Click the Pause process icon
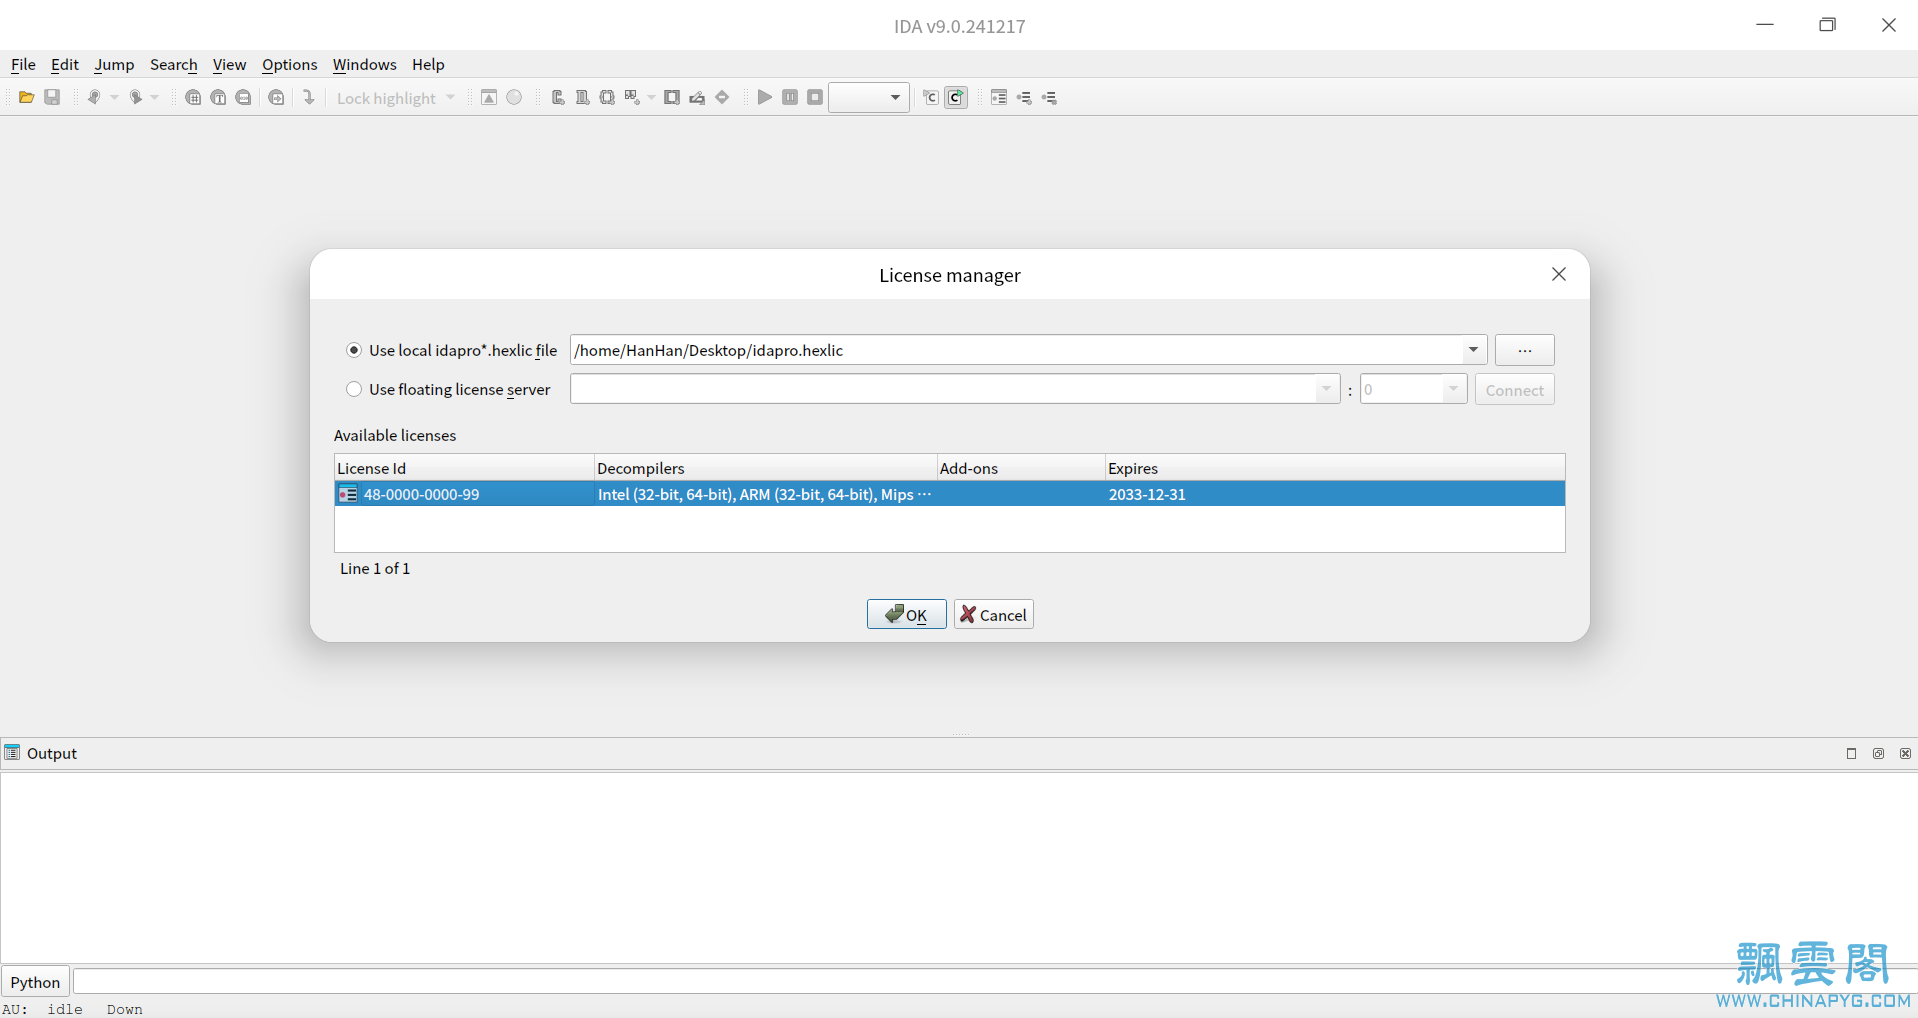The height and width of the screenshot is (1018, 1918). [790, 97]
